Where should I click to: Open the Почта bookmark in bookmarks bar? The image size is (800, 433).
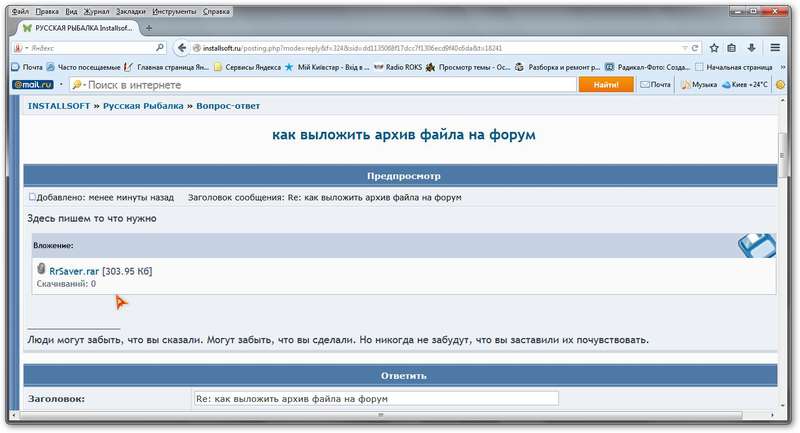pos(27,67)
